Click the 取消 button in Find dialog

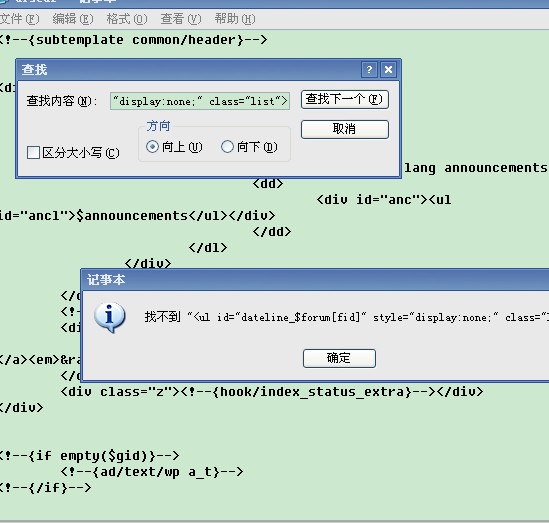coord(345,129)
